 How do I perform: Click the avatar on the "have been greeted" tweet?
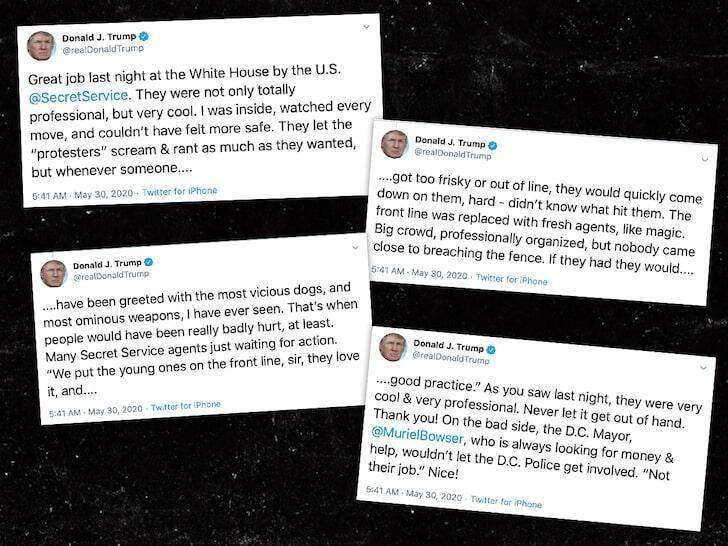coord(53,272)
